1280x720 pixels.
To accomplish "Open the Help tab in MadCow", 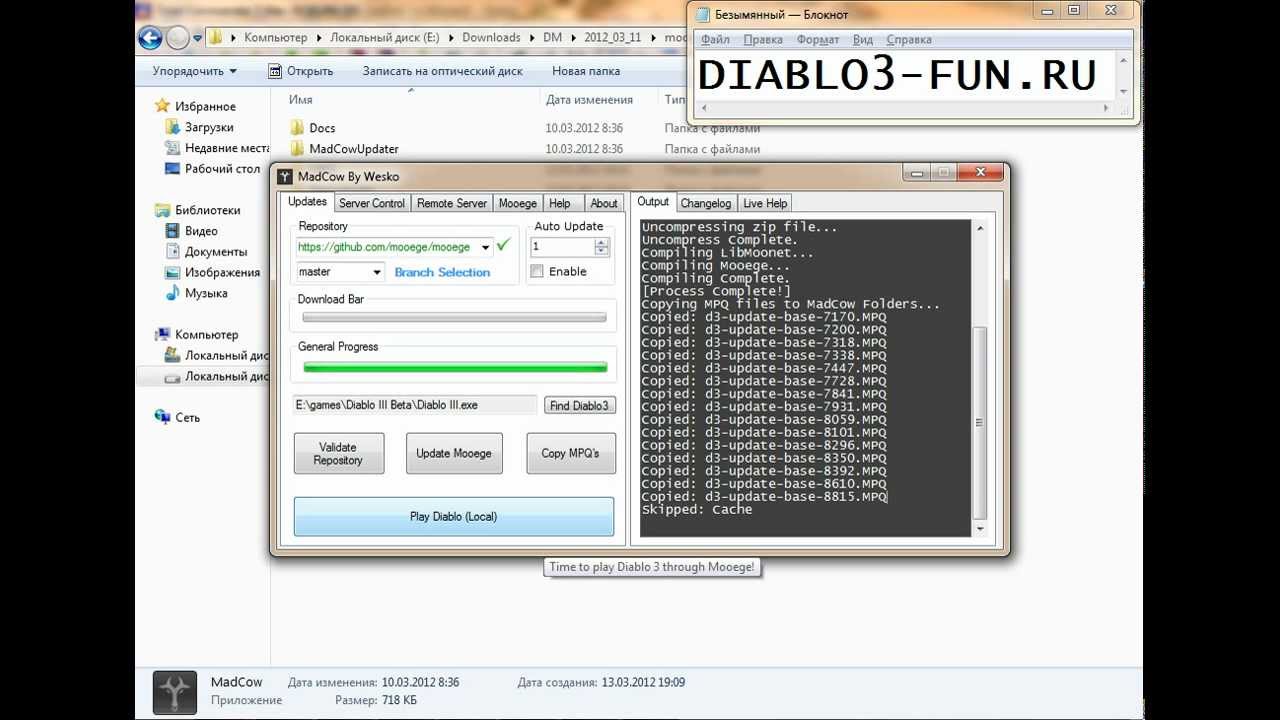I will tap(560, 203).
